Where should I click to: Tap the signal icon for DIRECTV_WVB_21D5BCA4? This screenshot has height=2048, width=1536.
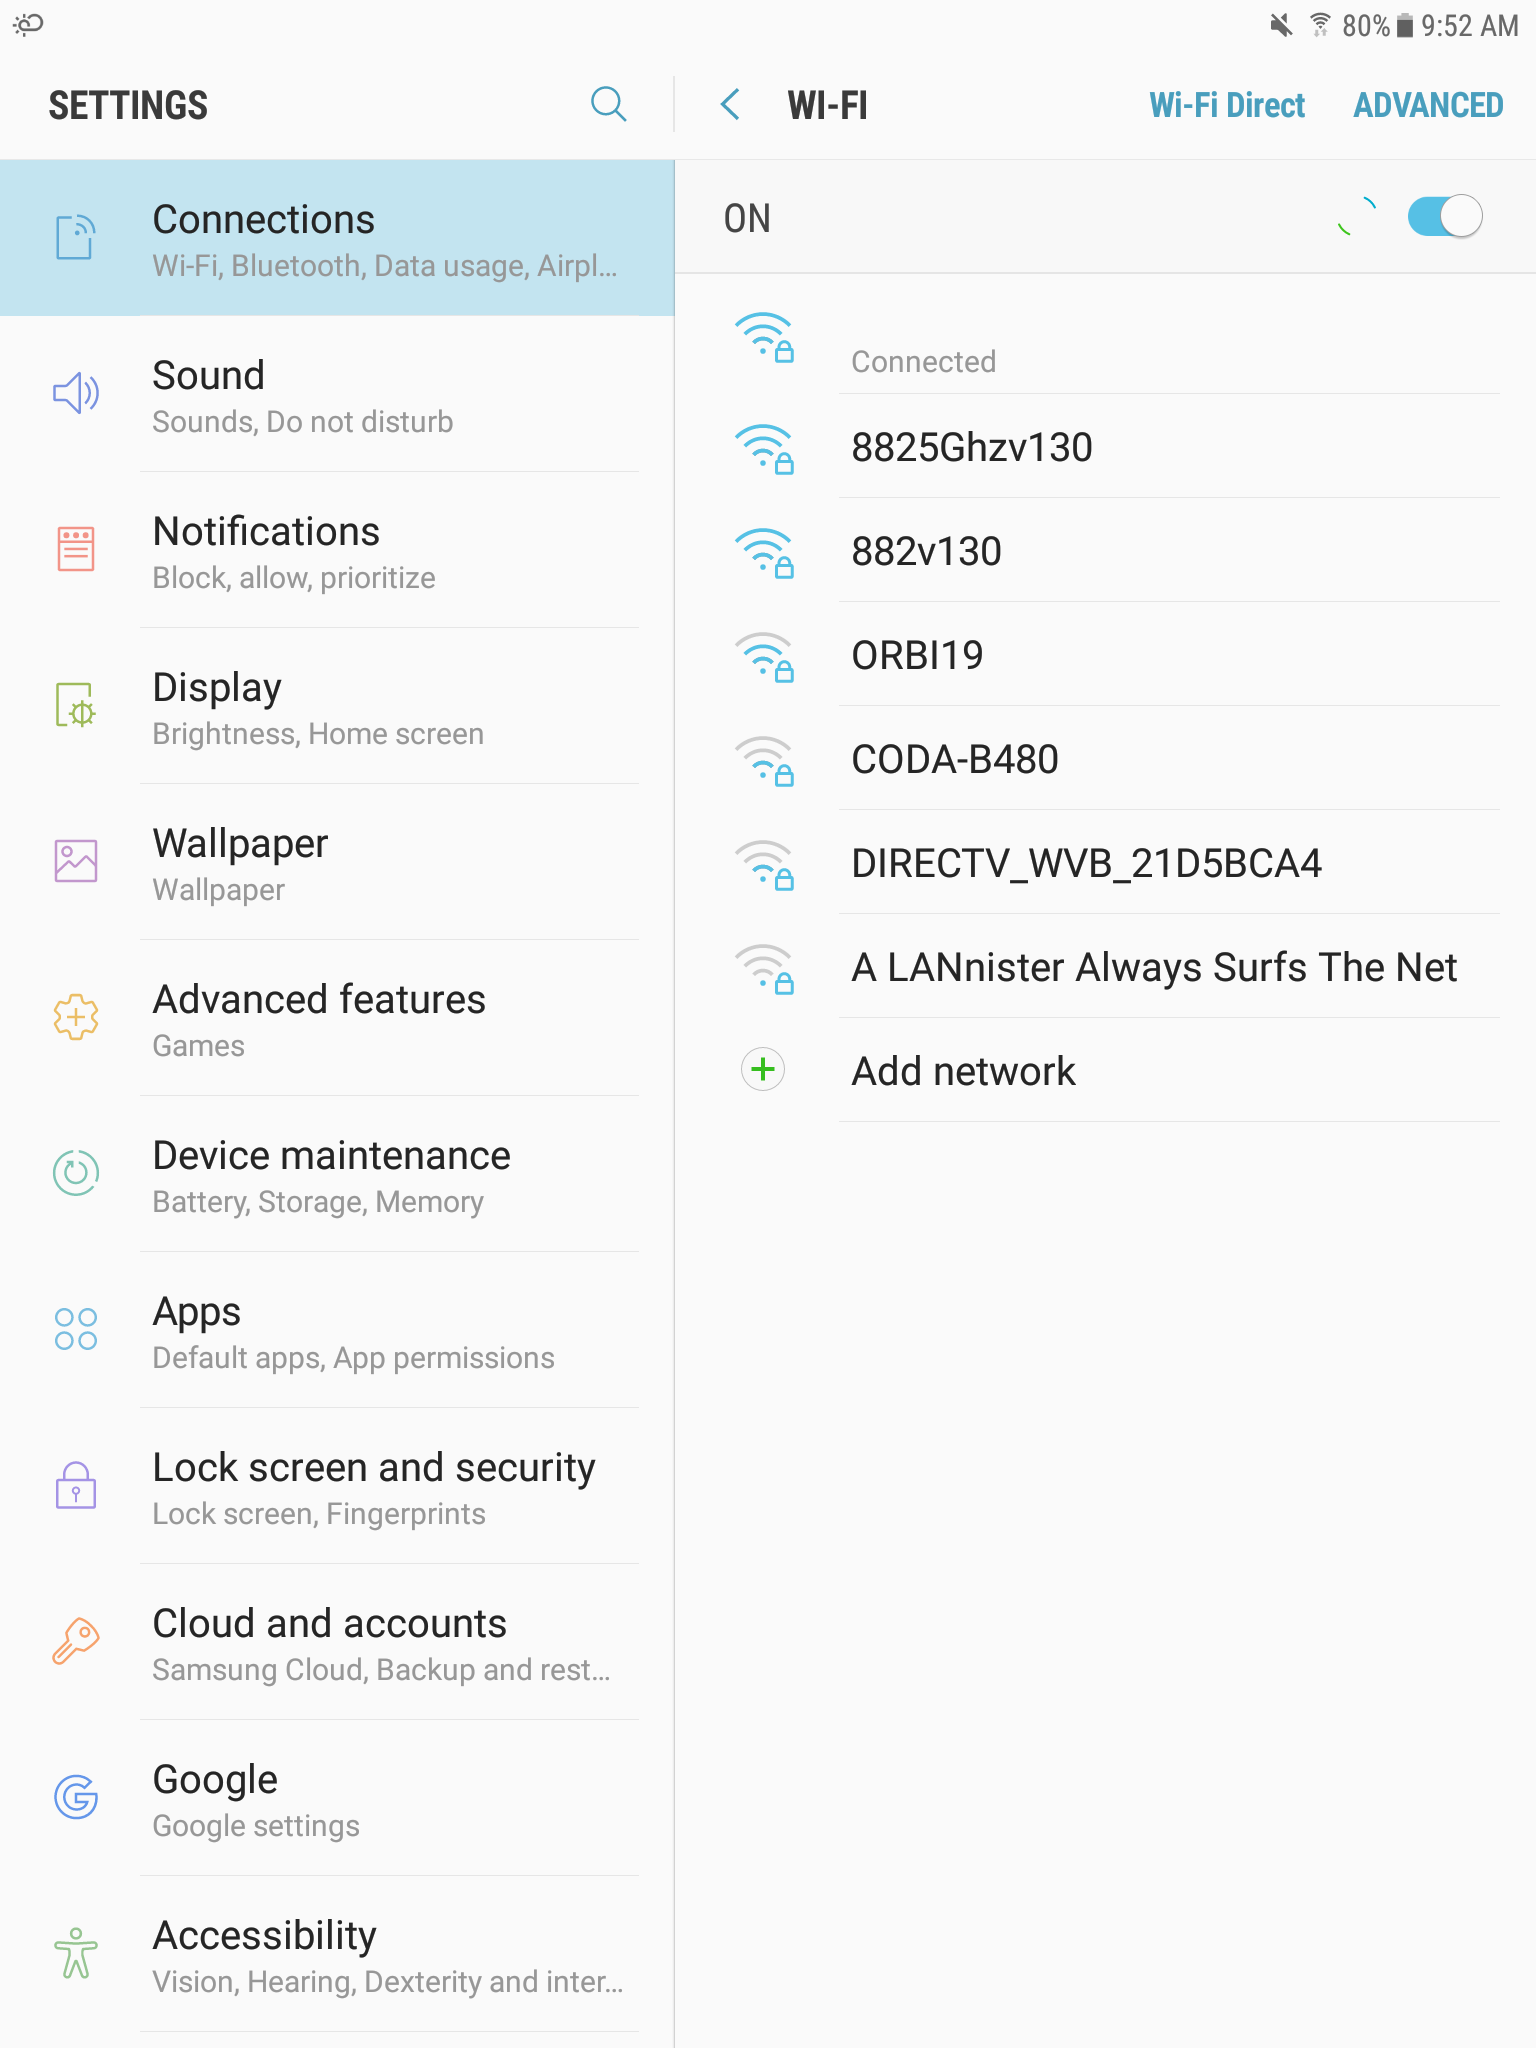point(764,864)
